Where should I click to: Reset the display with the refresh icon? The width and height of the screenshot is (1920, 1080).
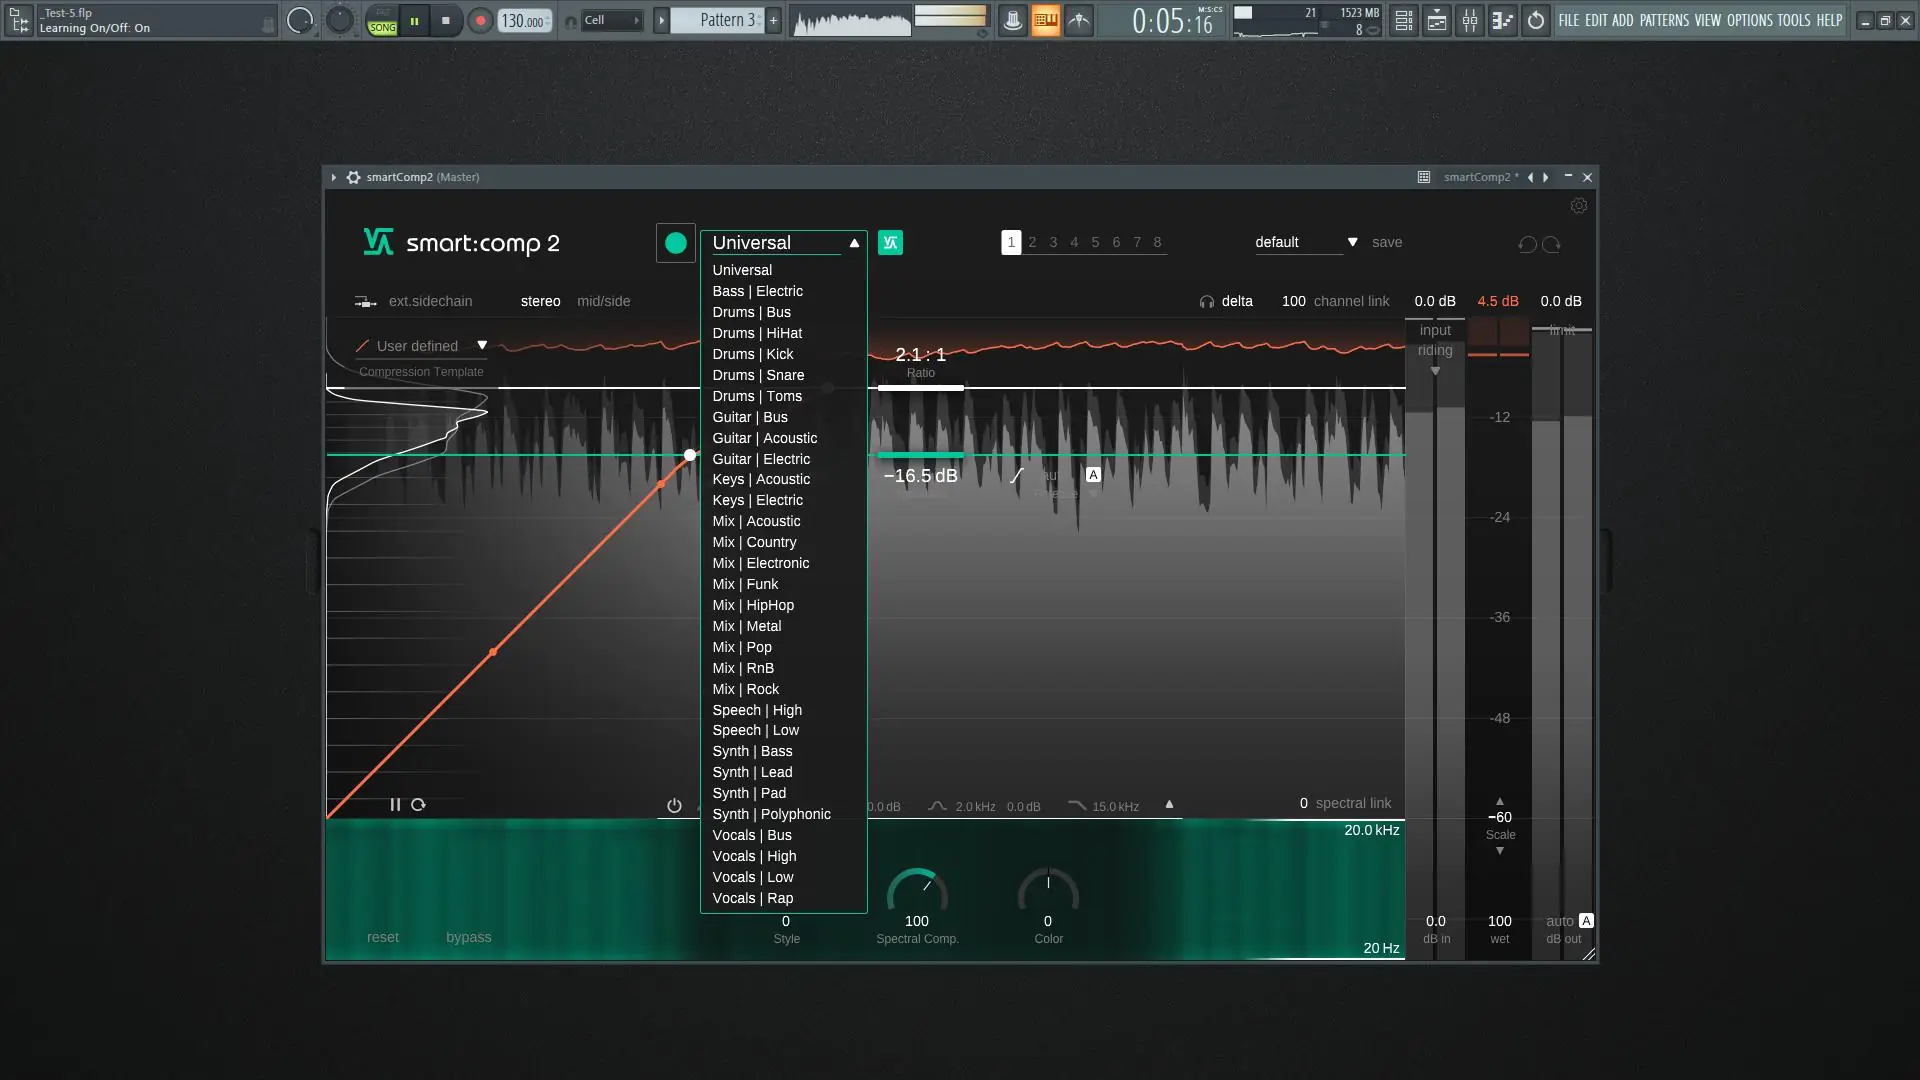418,805
